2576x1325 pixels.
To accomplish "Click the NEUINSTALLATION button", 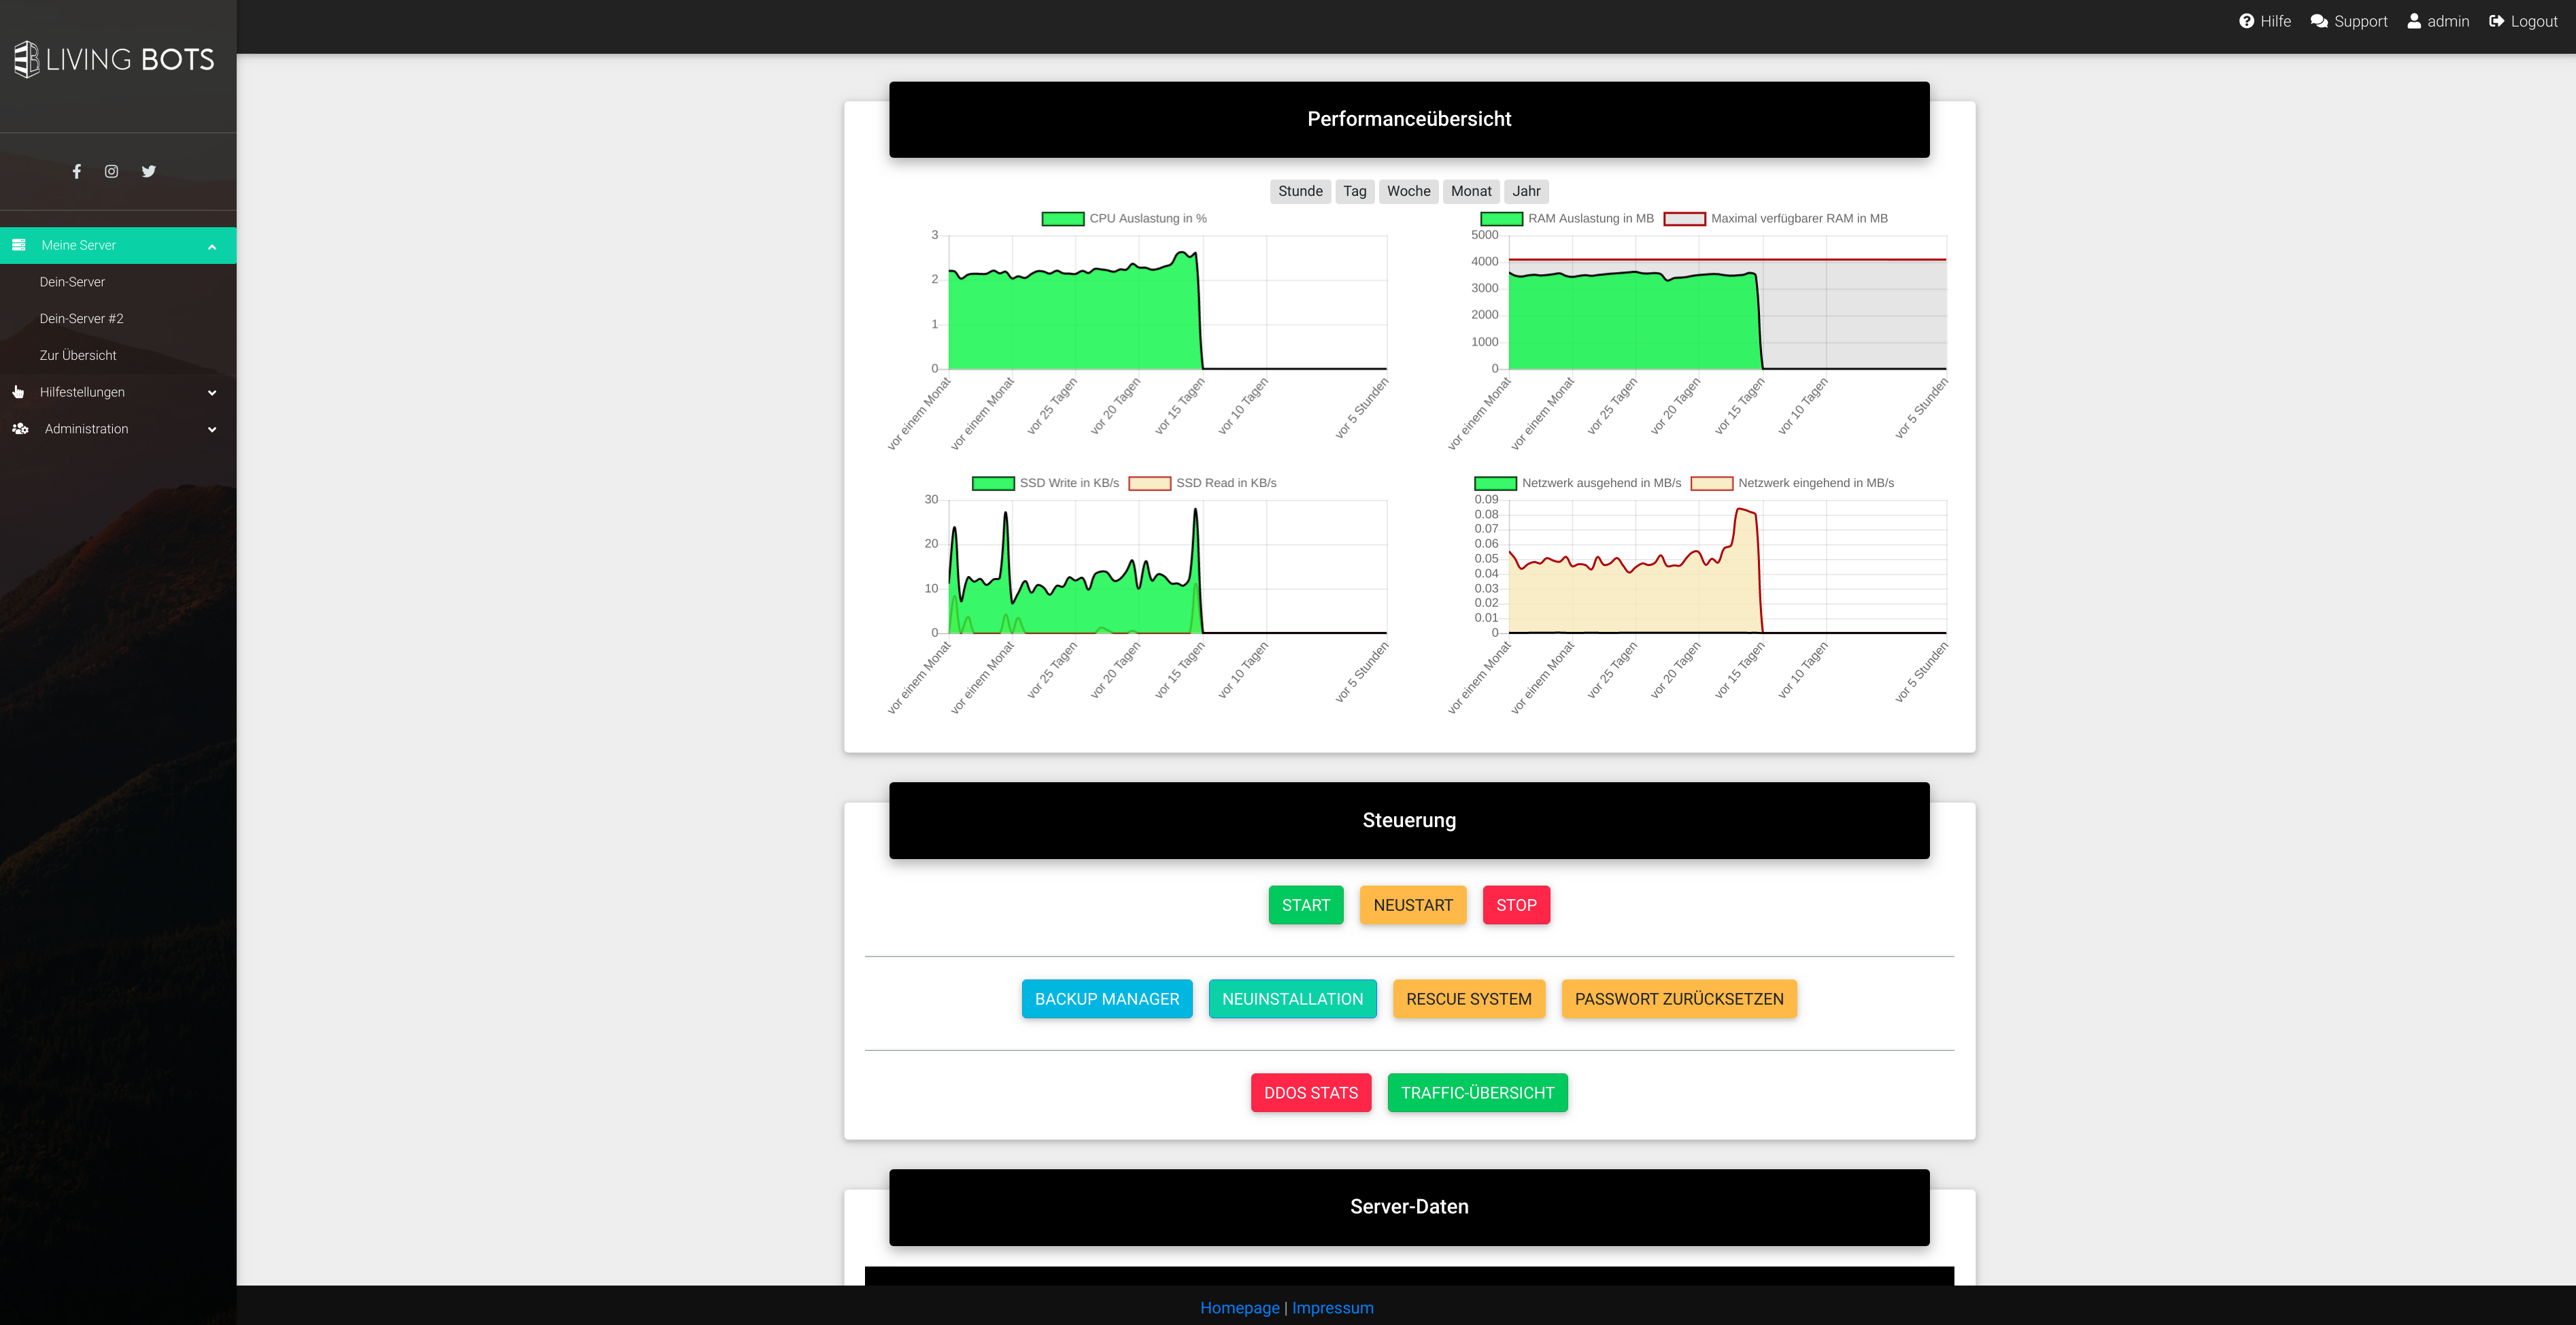I will pos(1292,1000).
